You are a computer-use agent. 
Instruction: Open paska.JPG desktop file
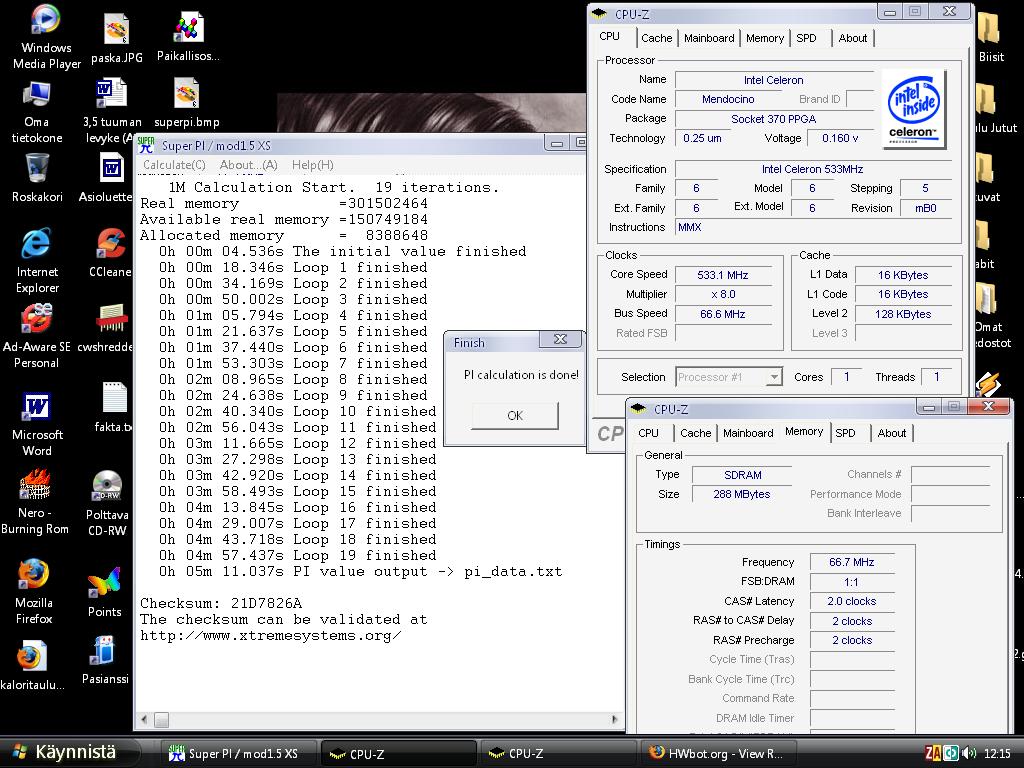coord(116,39)
